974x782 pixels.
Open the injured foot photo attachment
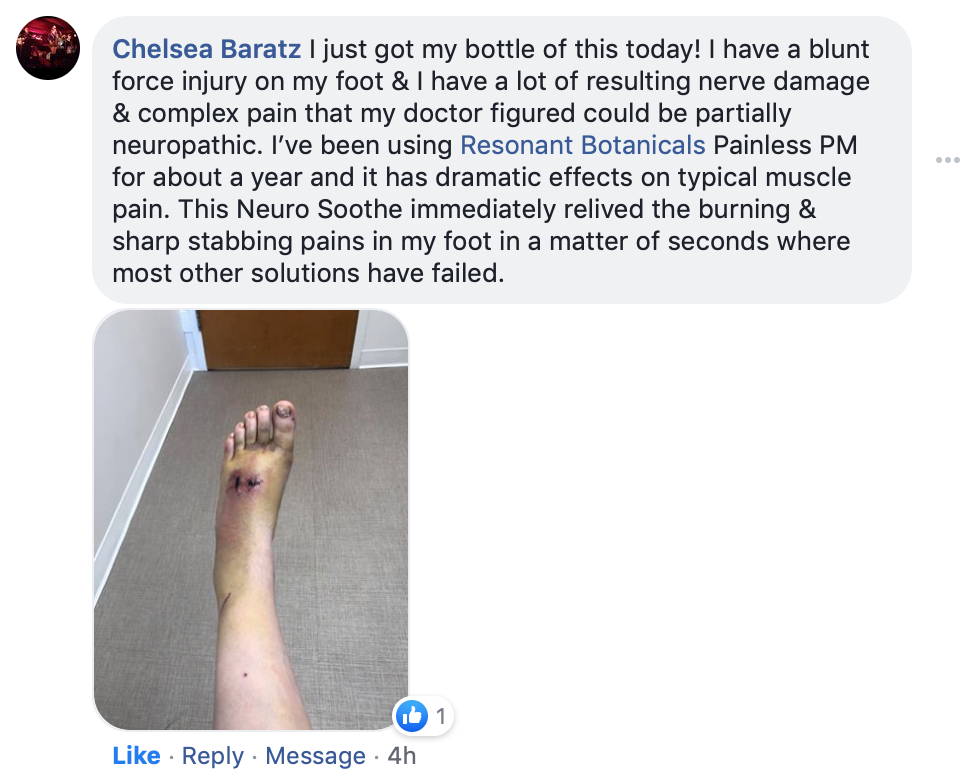pos(251,519)
